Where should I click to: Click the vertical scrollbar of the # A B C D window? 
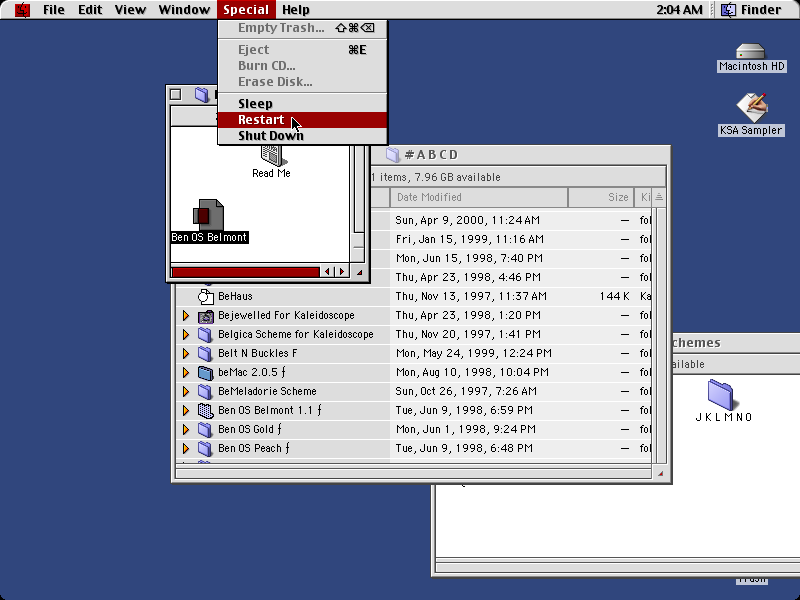tap(659, 335)
